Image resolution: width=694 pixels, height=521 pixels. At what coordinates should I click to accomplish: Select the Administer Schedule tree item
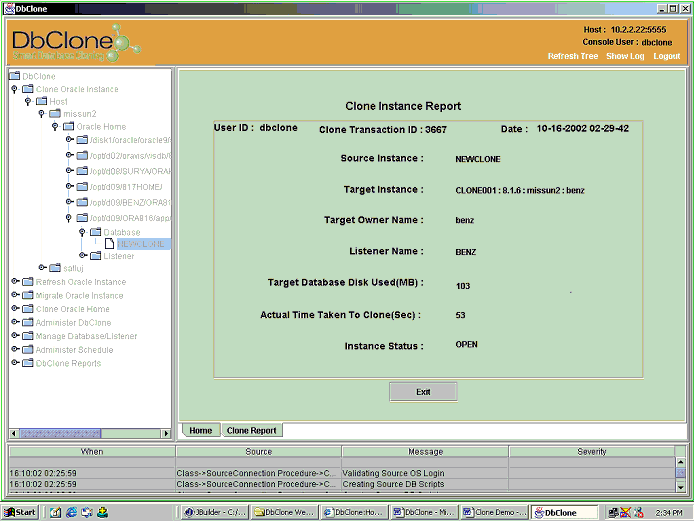coord(74,350)
